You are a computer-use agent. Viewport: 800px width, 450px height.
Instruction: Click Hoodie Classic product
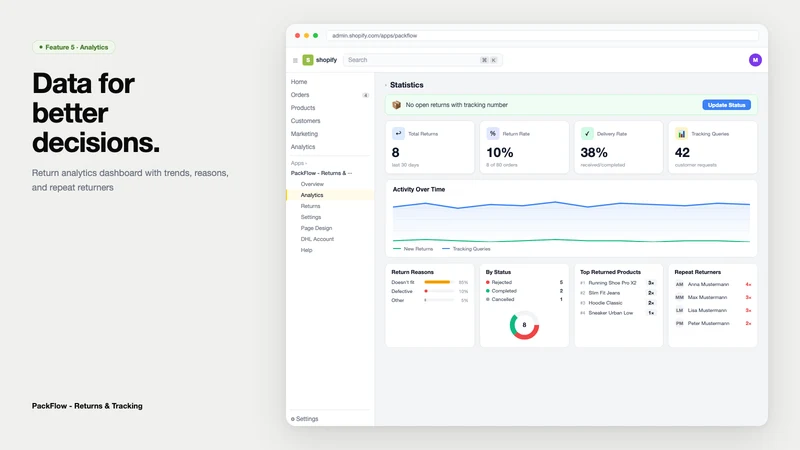(605, 303)
